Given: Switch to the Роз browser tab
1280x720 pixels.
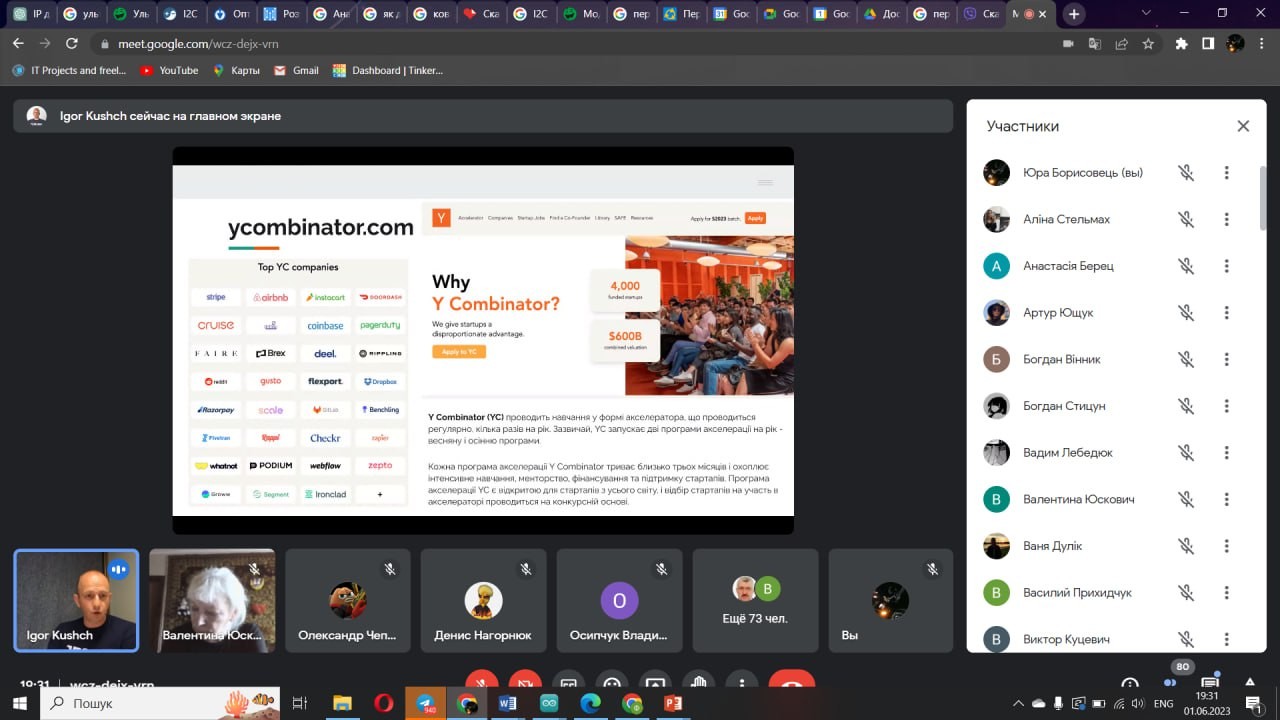Looking at the screenshot, I should [x=281, y=14].
